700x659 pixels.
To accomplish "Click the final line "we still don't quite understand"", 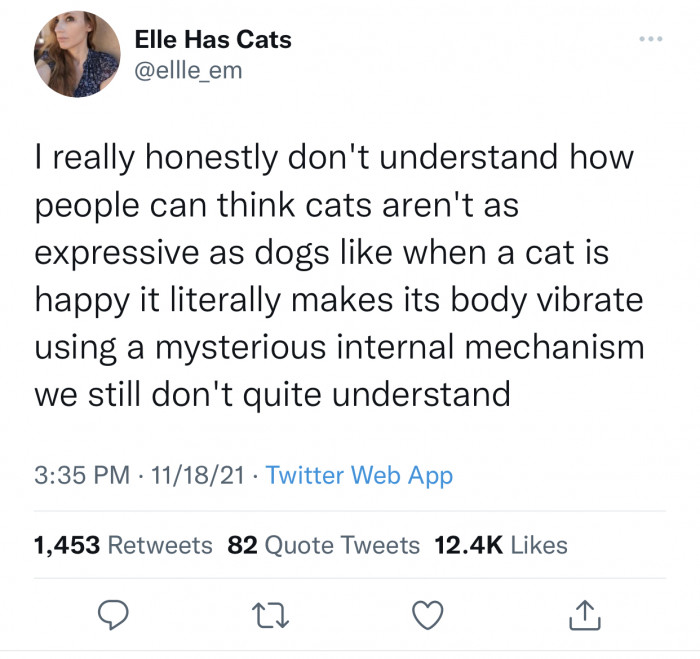I will [272, 393].
